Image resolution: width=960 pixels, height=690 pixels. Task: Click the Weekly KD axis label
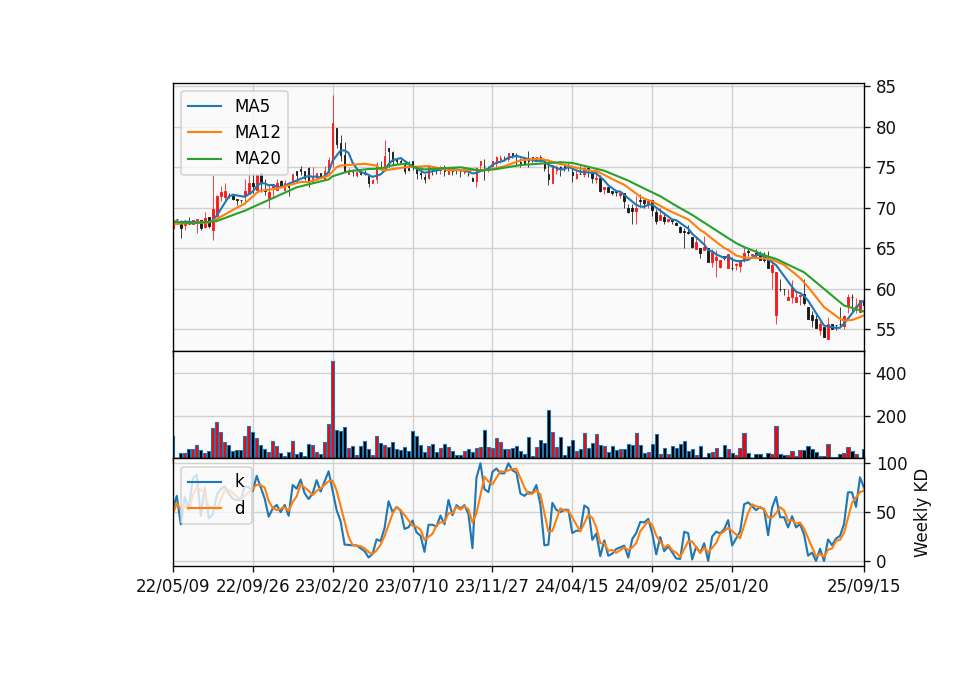[921, 513]
